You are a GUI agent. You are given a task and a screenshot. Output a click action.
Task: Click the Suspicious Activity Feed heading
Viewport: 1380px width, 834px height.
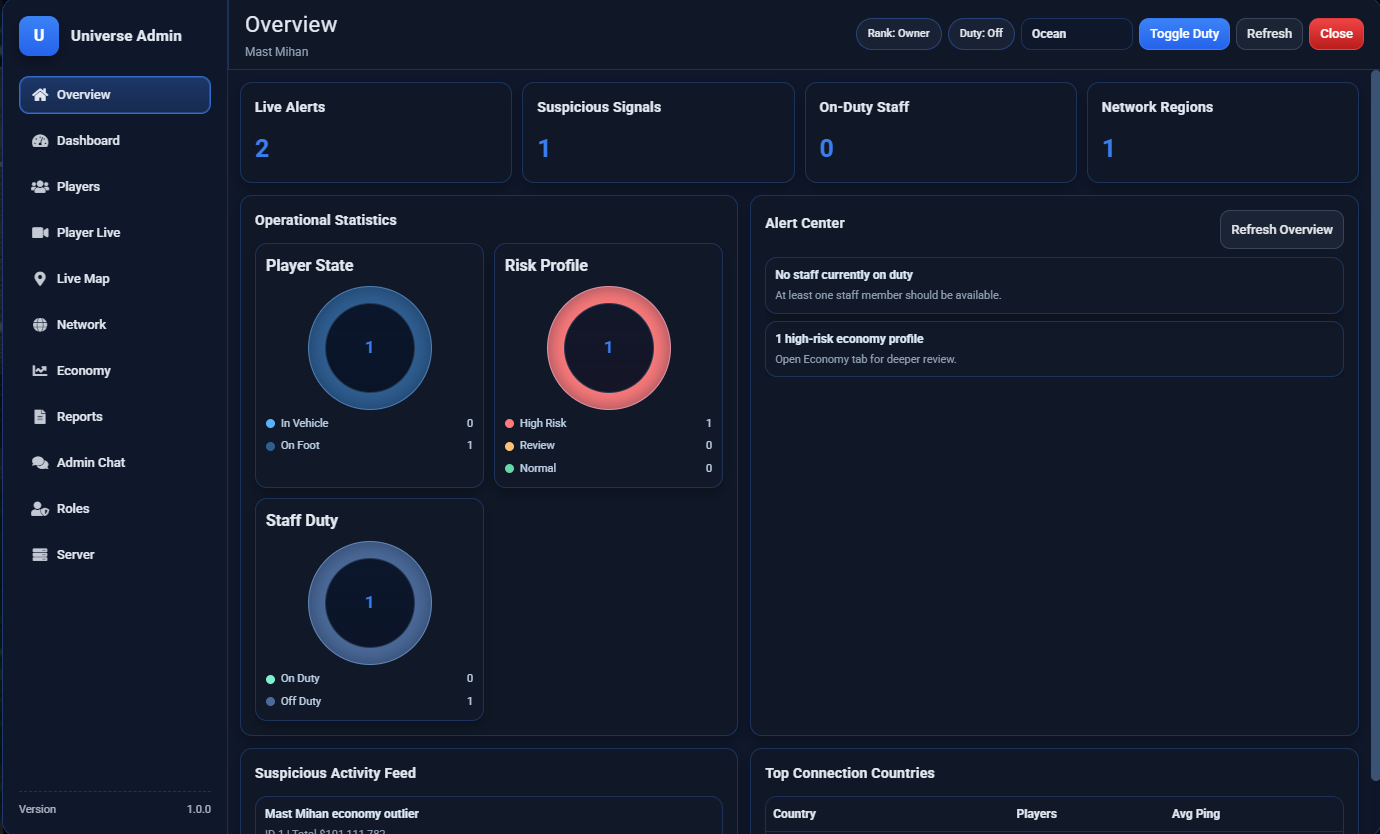(335, 773)
